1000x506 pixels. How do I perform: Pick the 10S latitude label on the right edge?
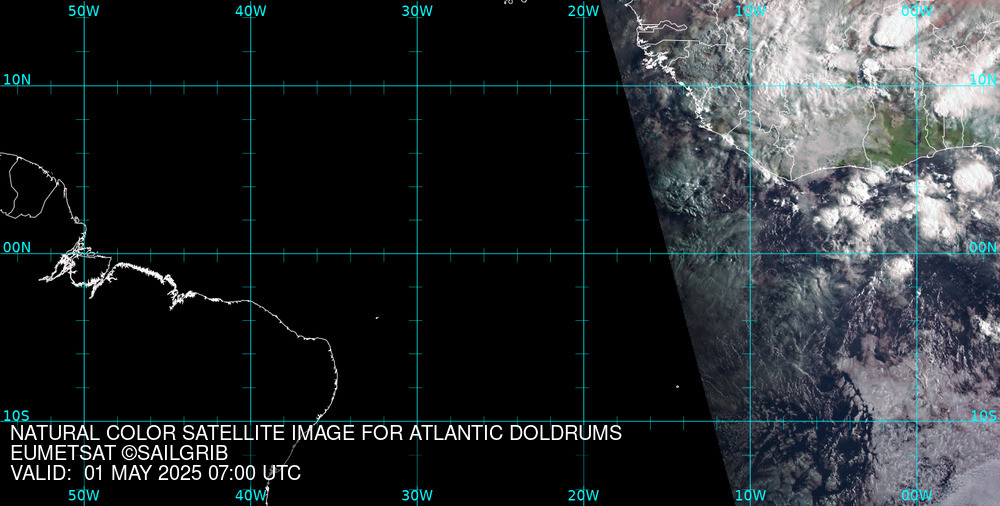pos(984,415)
